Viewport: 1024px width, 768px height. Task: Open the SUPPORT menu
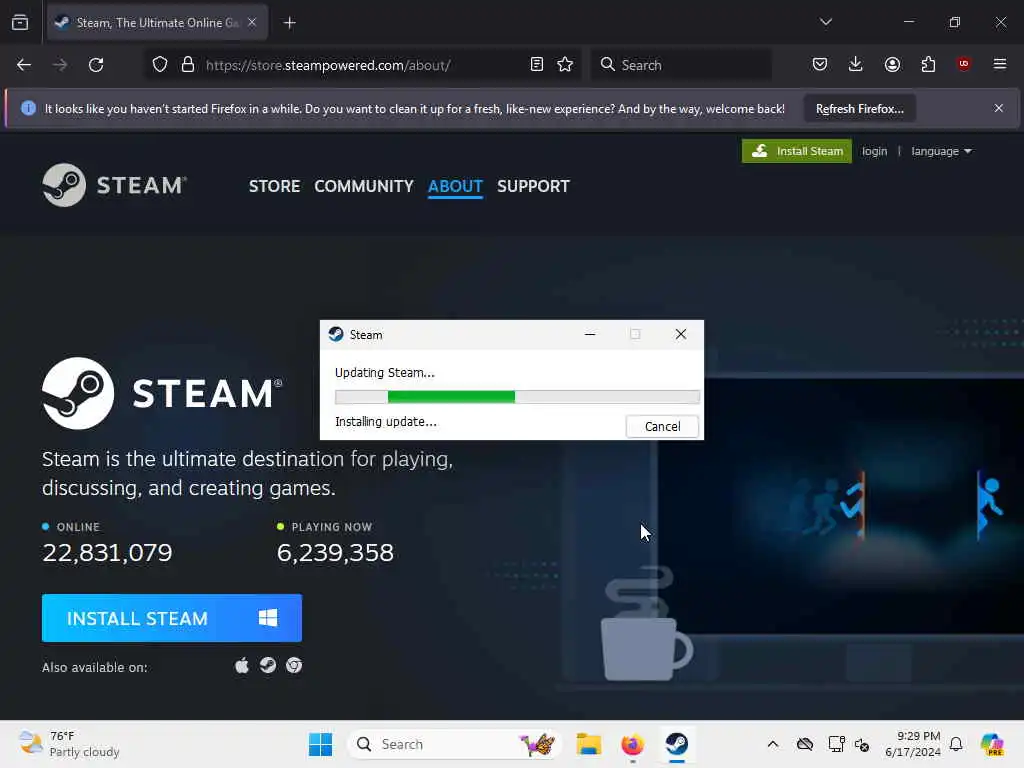533,186
